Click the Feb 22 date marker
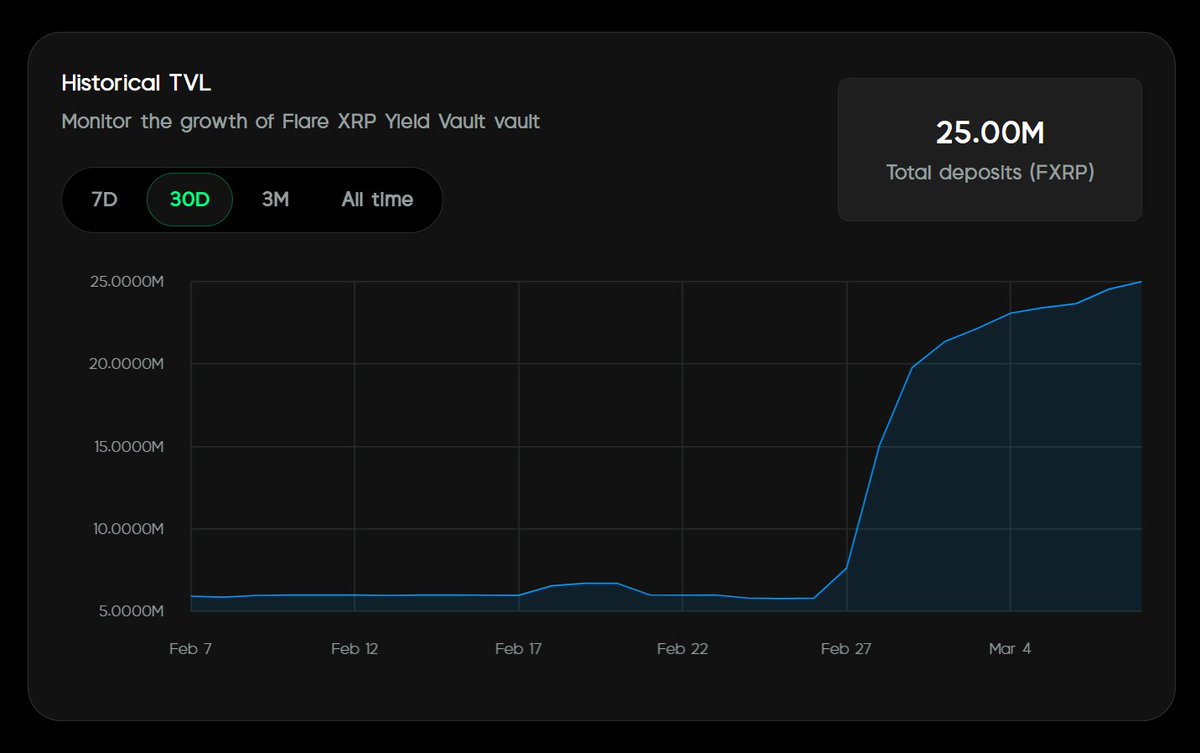Image resolution: width=1200 pixels, height=753 pixels. tap(682, 648)
